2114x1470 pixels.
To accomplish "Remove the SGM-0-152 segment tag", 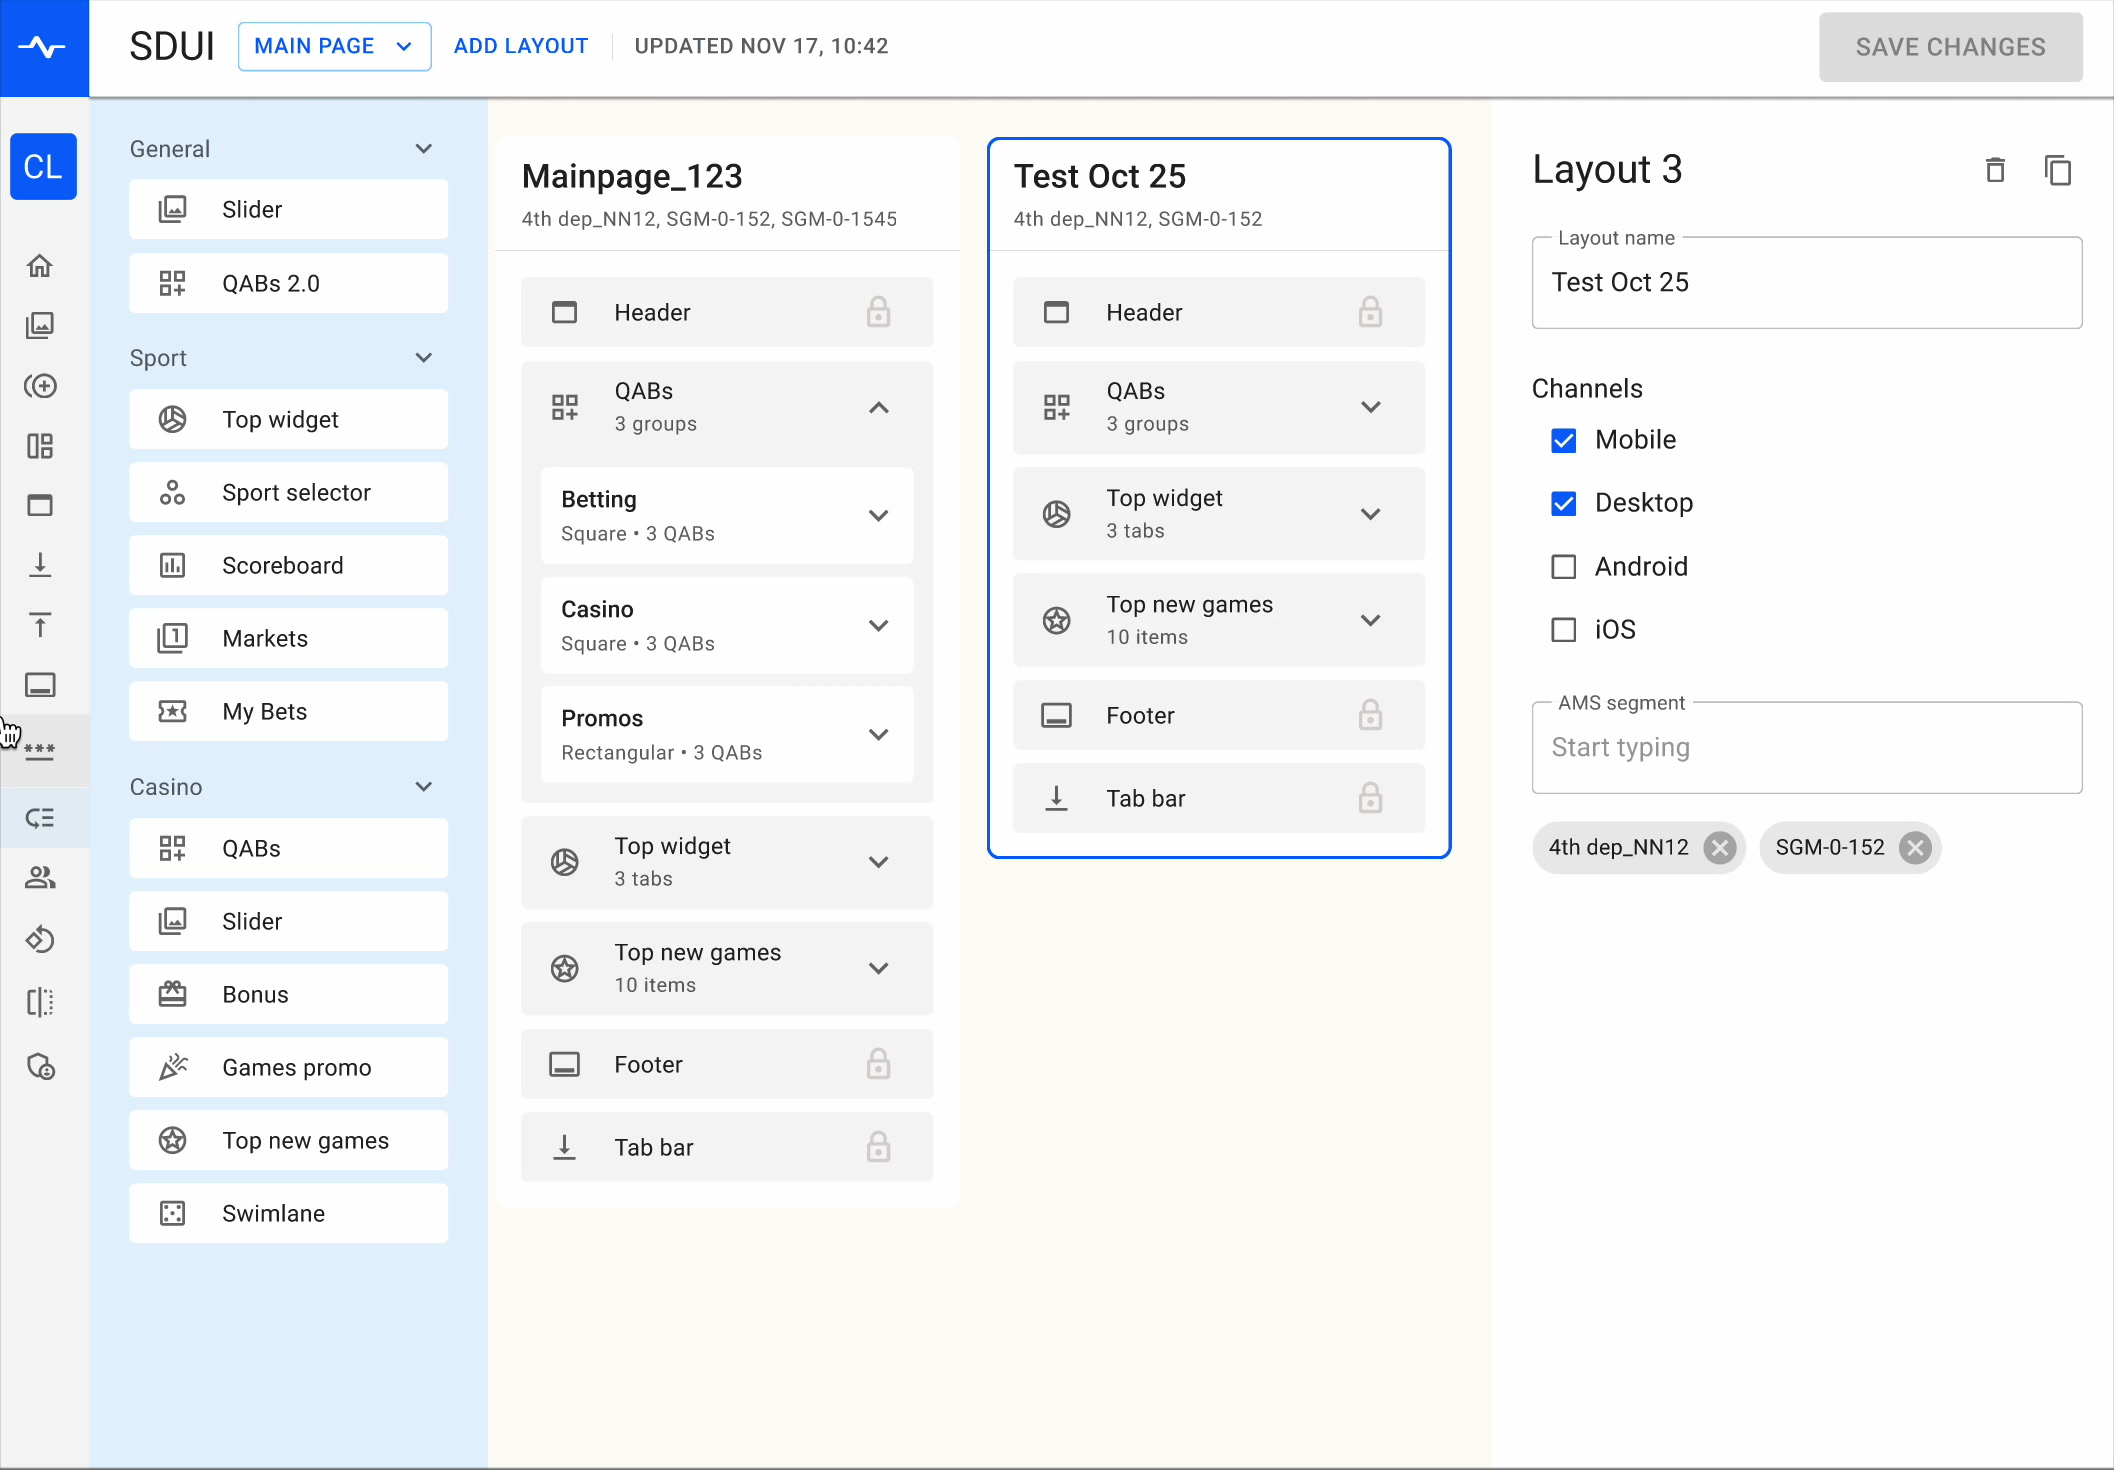I will (1916, 848).
